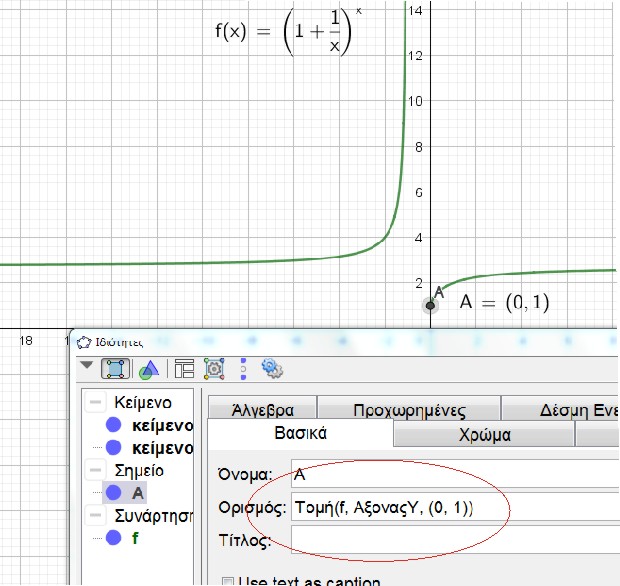Viewport: 620px width, 586px height.
Task: Open the Layout settings icon
Action: [x=184, y=369]
